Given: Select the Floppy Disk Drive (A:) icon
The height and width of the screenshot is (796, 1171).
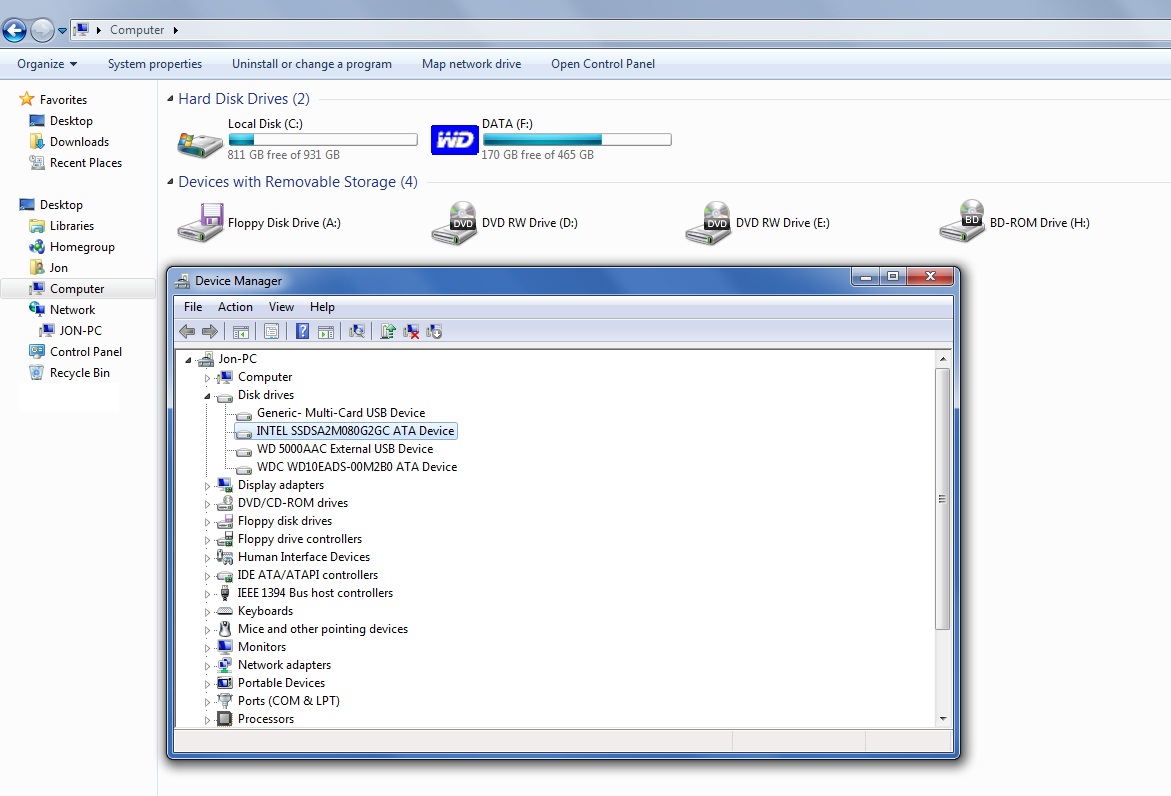Looking at the screenshot, I should point(200,223).
